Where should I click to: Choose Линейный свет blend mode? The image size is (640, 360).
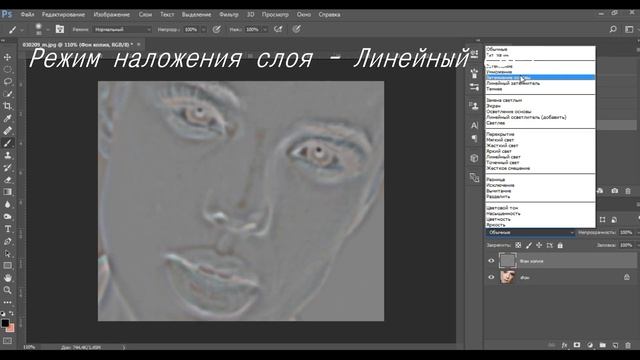(540, 157)
